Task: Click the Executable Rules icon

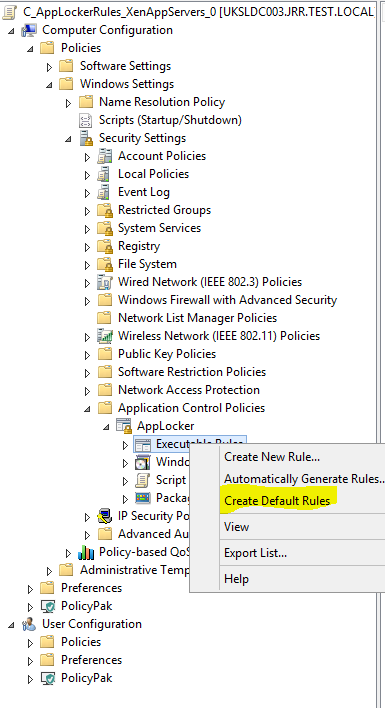Action: pos(143,445)
